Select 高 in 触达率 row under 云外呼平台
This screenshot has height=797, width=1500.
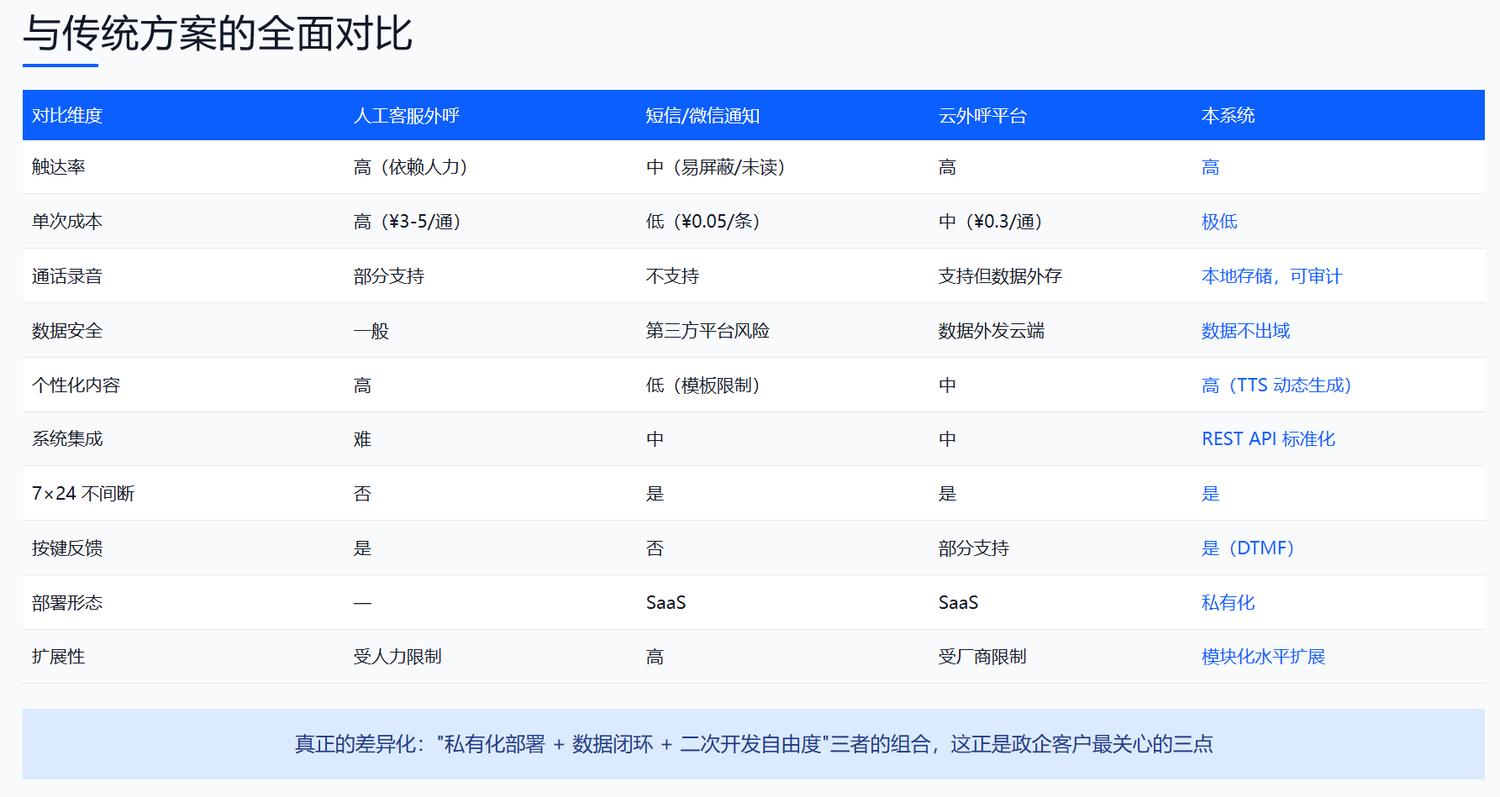[947, 167]
